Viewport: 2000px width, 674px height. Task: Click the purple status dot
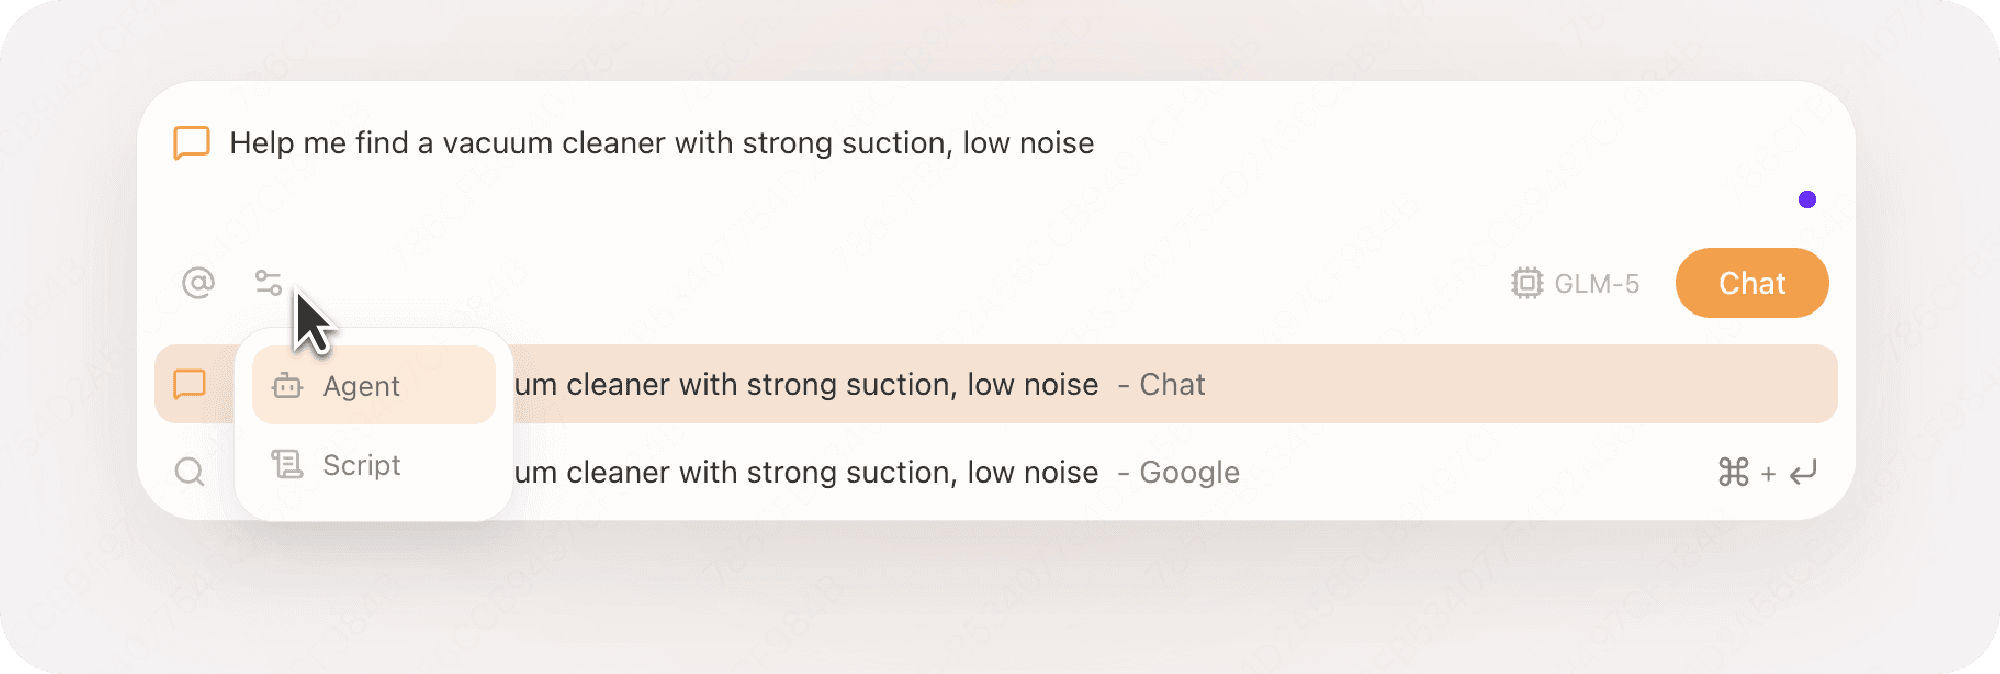click(1807, 200)
